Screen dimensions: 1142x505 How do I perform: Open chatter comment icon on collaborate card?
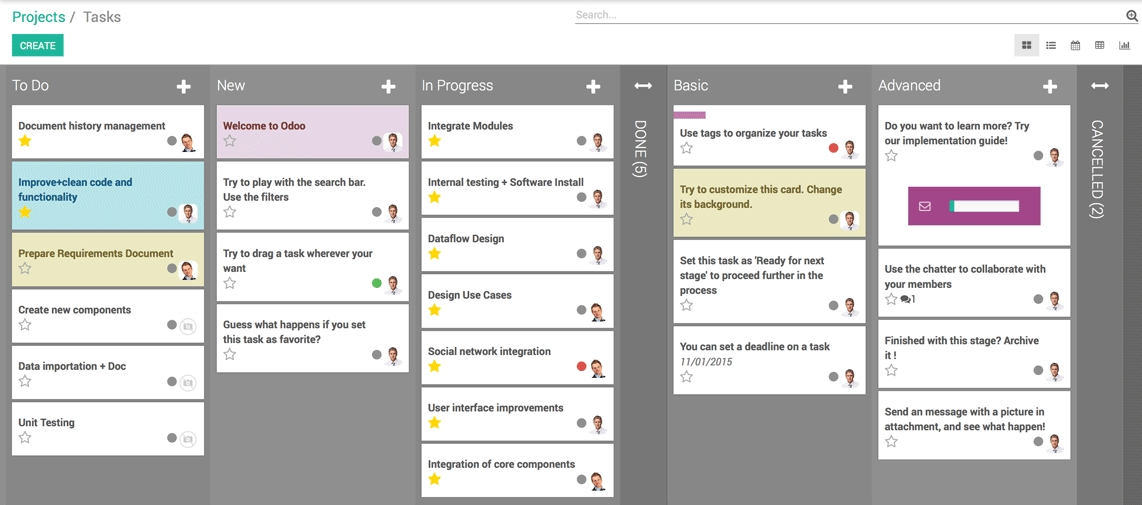click(905, 300)
